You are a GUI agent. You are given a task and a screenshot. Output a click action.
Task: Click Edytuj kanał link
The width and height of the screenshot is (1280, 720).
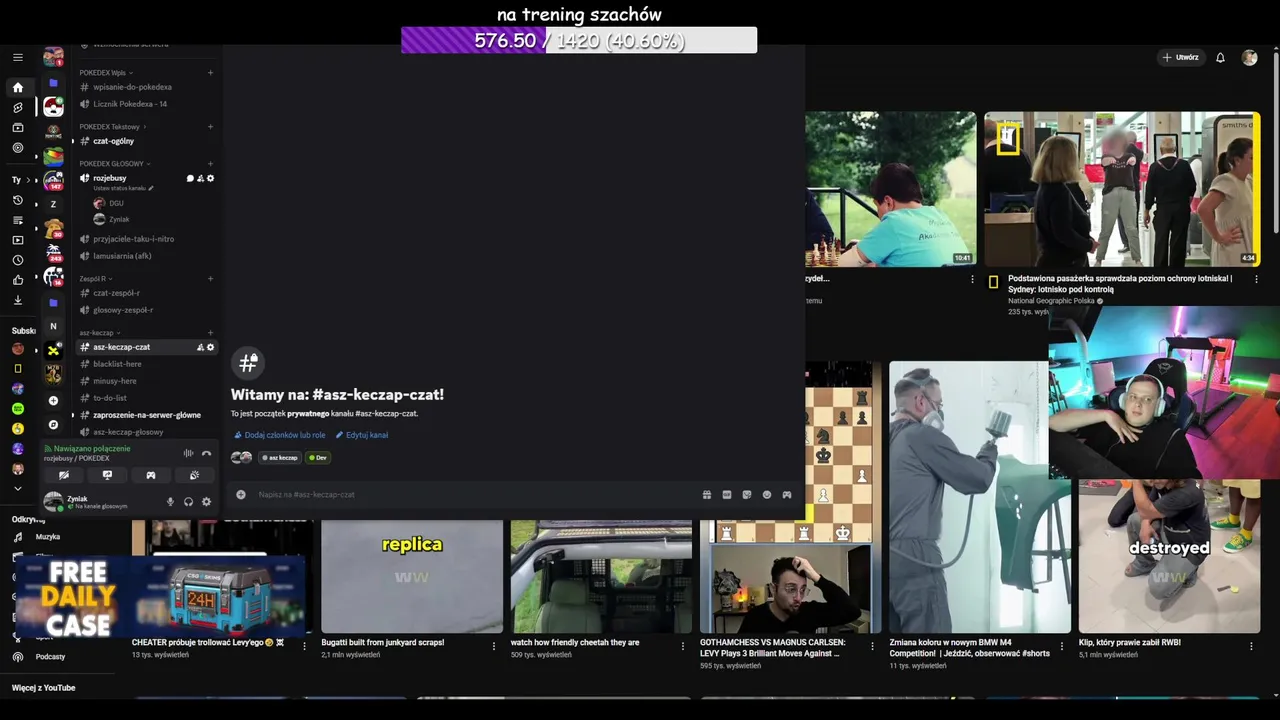click(362, 435)
